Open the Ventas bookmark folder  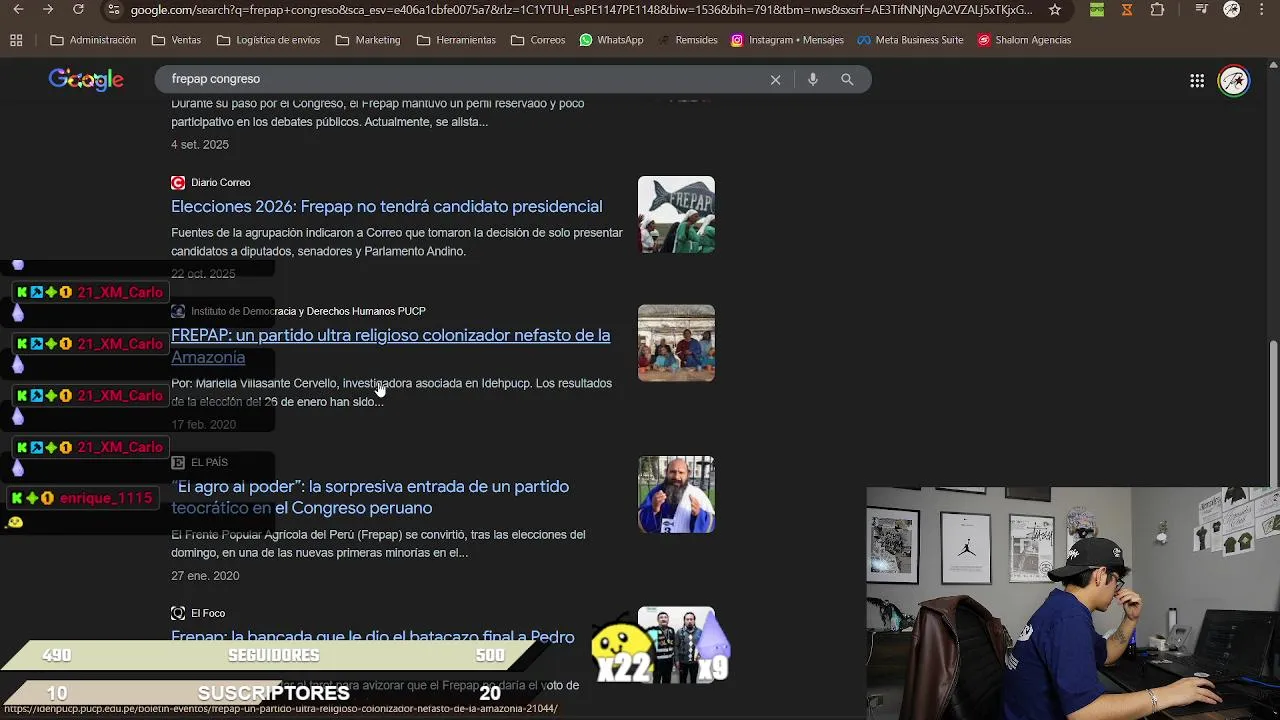(x=176, y=40)
